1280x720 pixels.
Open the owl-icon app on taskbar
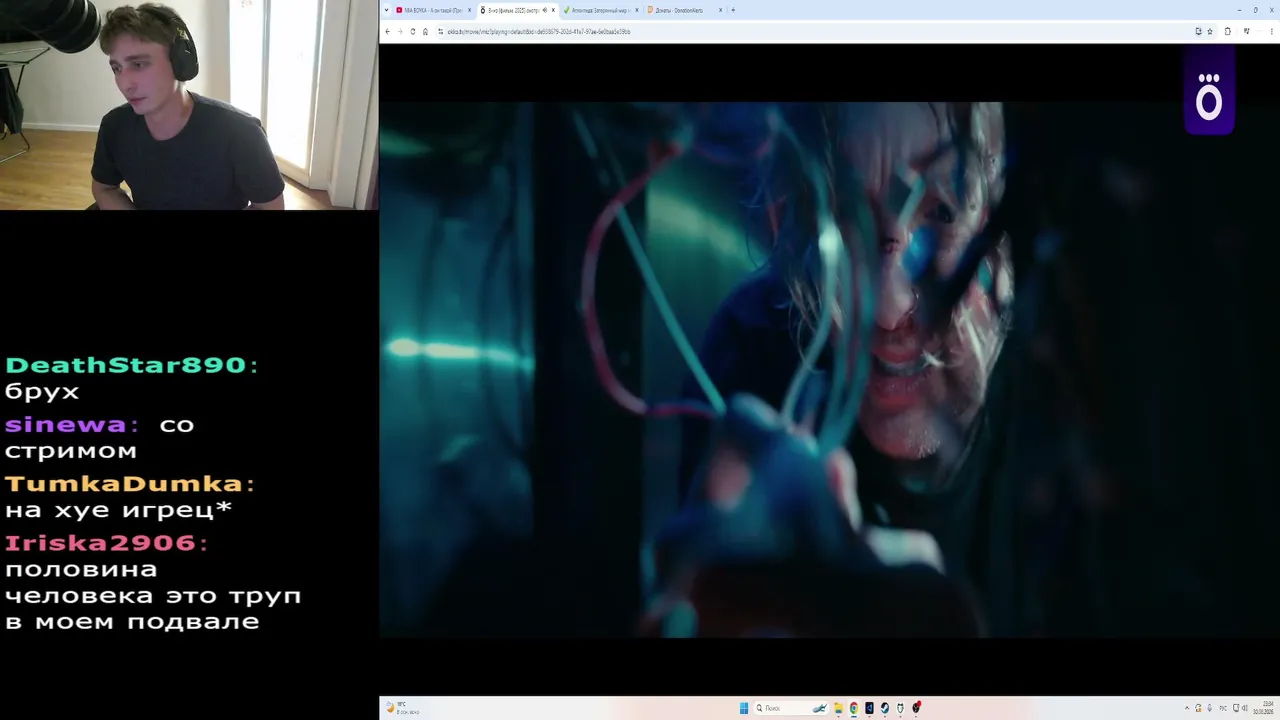coord(900,708)
